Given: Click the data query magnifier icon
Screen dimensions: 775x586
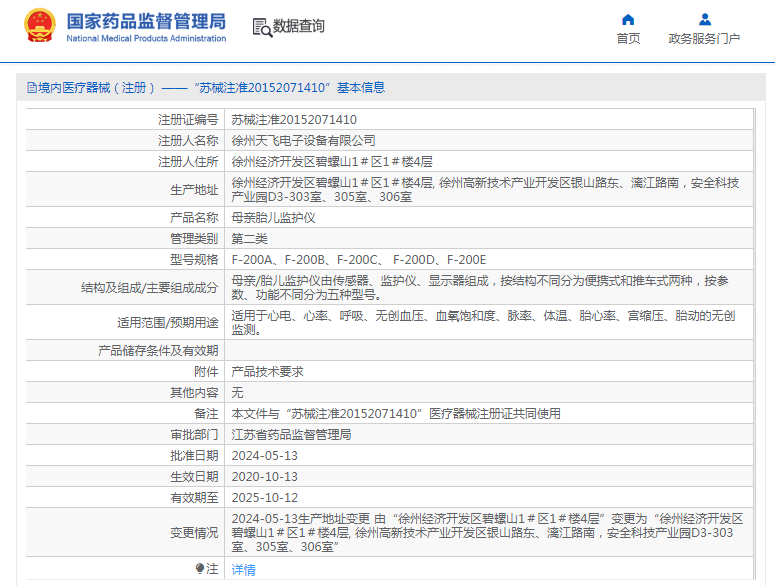Looking at the screenshot, I should (x=262, y=27).
